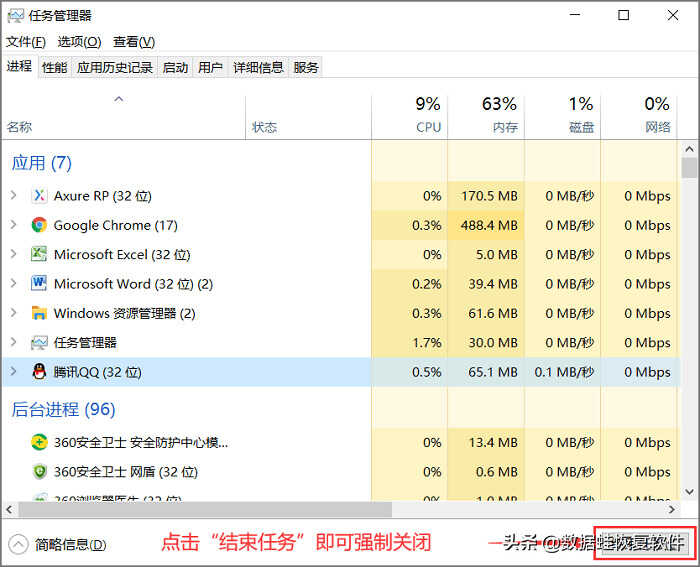This screenshot has width=700, height=567.
Task: Expand the Microsoft Word (2) group
Action: [13, 284]
